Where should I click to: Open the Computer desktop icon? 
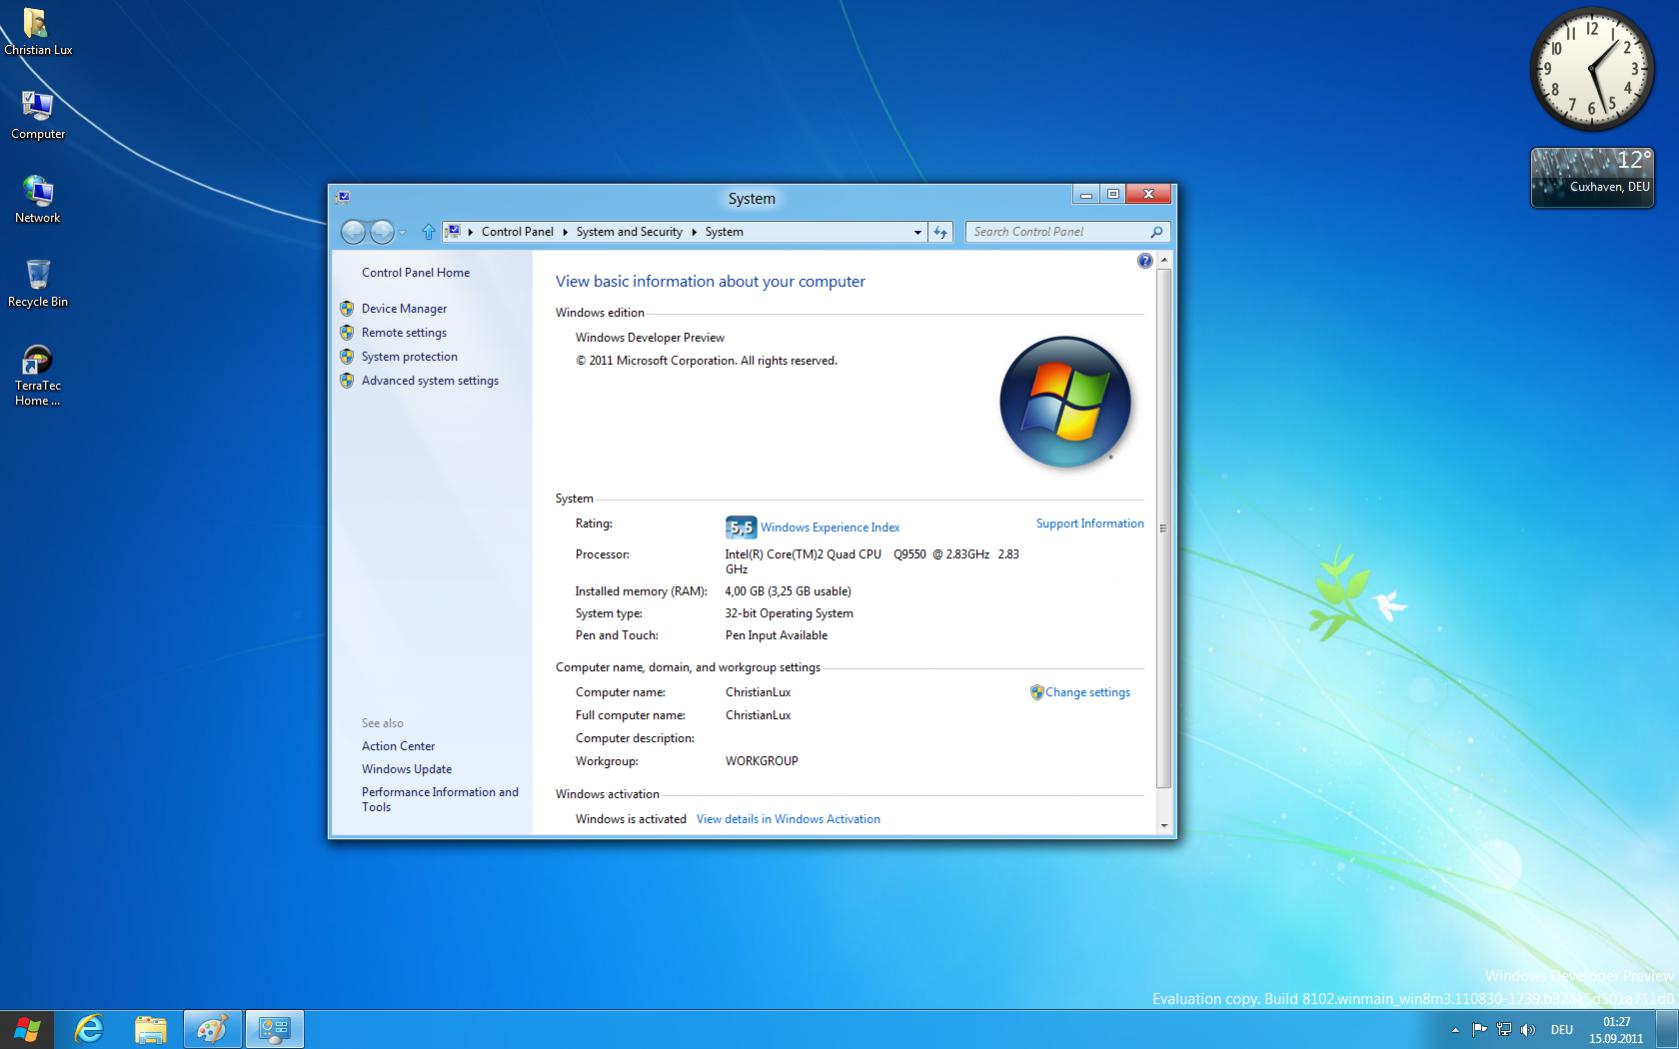37,115
